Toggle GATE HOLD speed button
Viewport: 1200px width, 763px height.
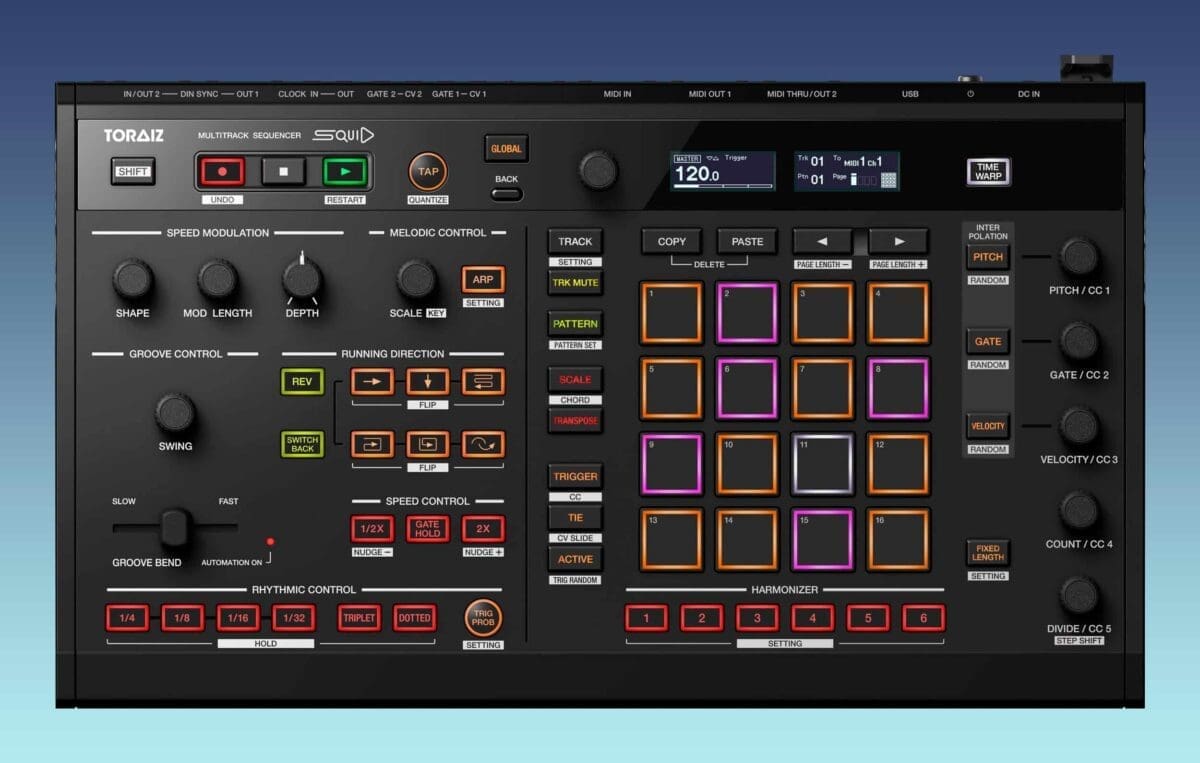click(x=428, y=529)
